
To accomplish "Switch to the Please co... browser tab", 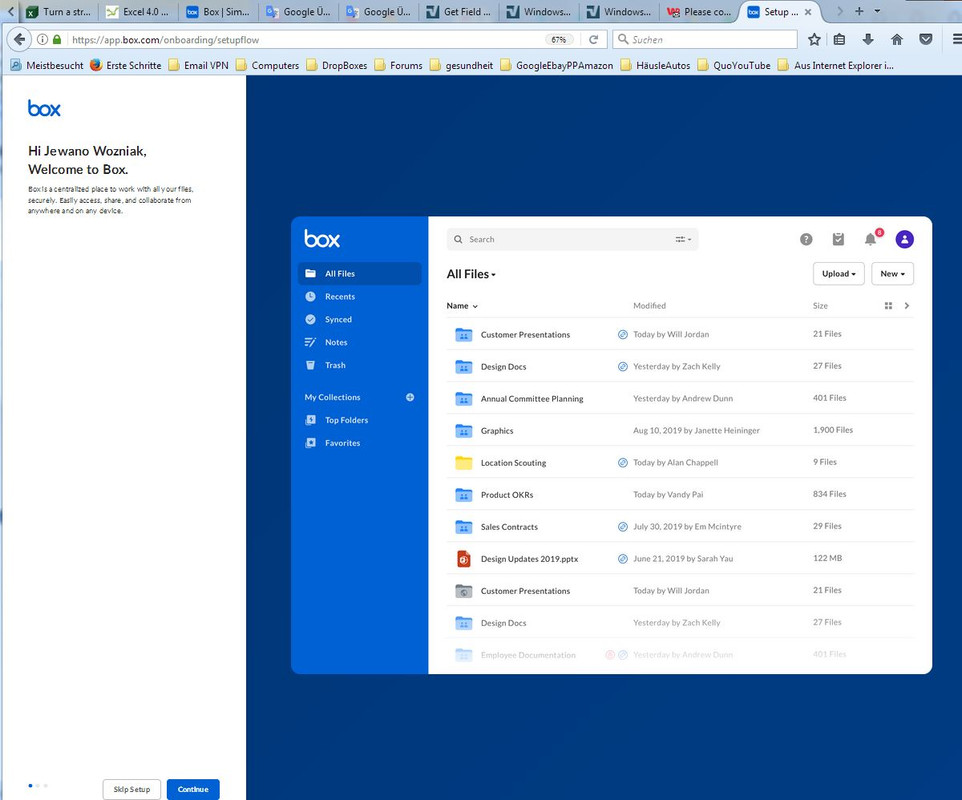I will coord(699,12).
